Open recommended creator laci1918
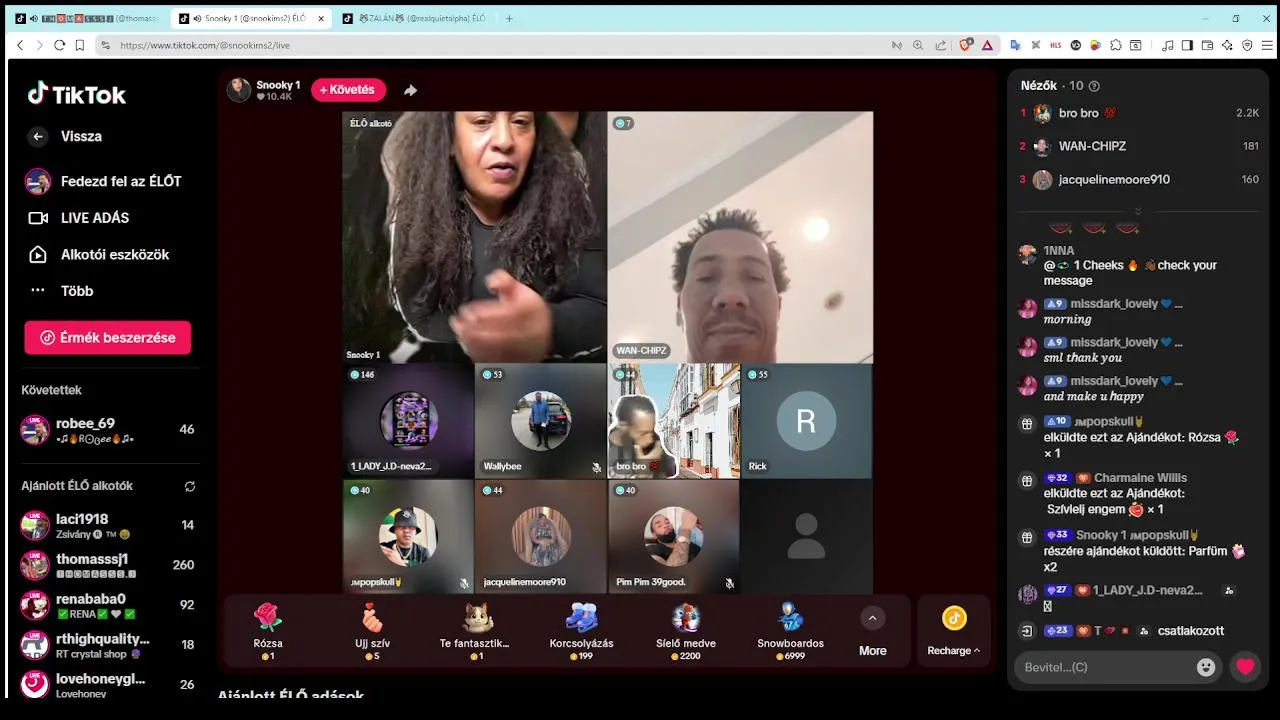 [108, 525]
